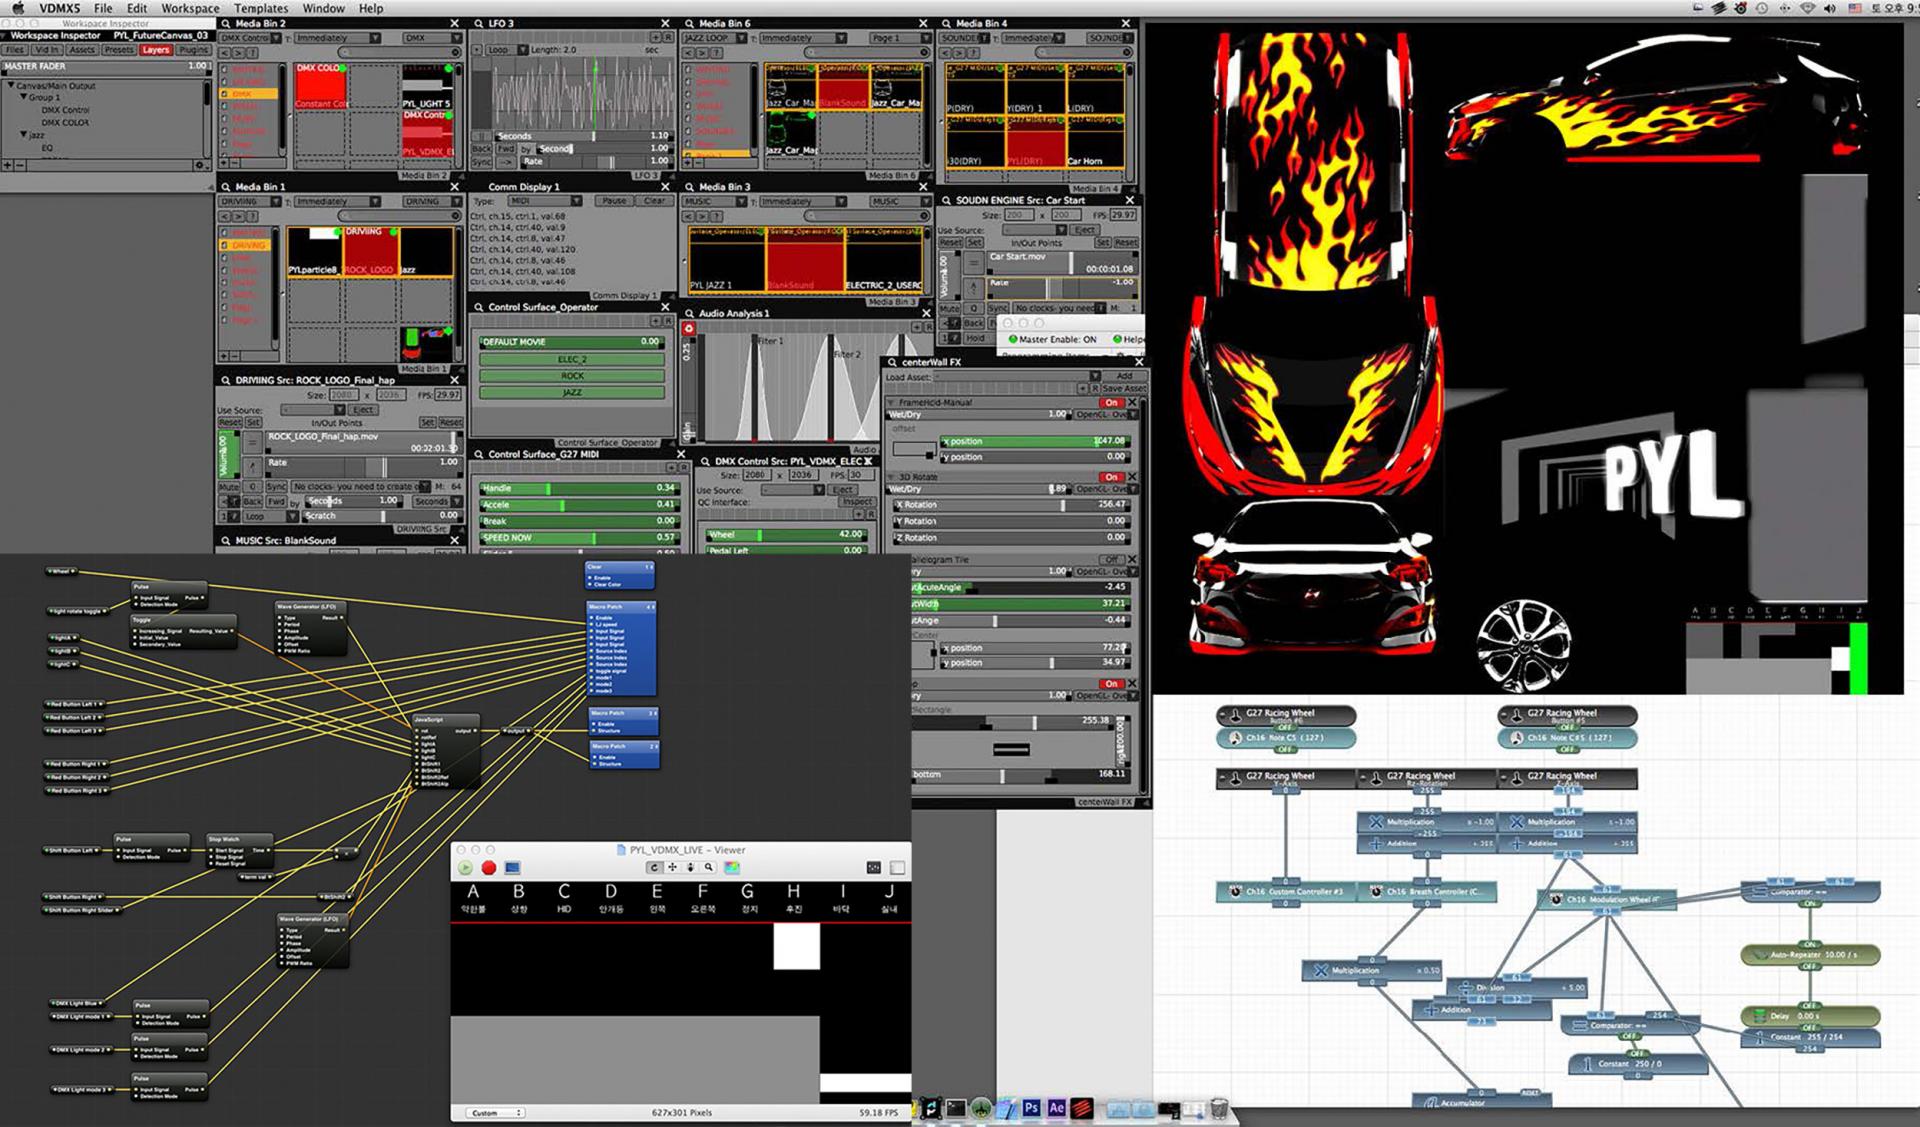Click the Handle slider in Control Surface_G27 MIDI
The image size is (1920, 1127).
coord(578,488)
